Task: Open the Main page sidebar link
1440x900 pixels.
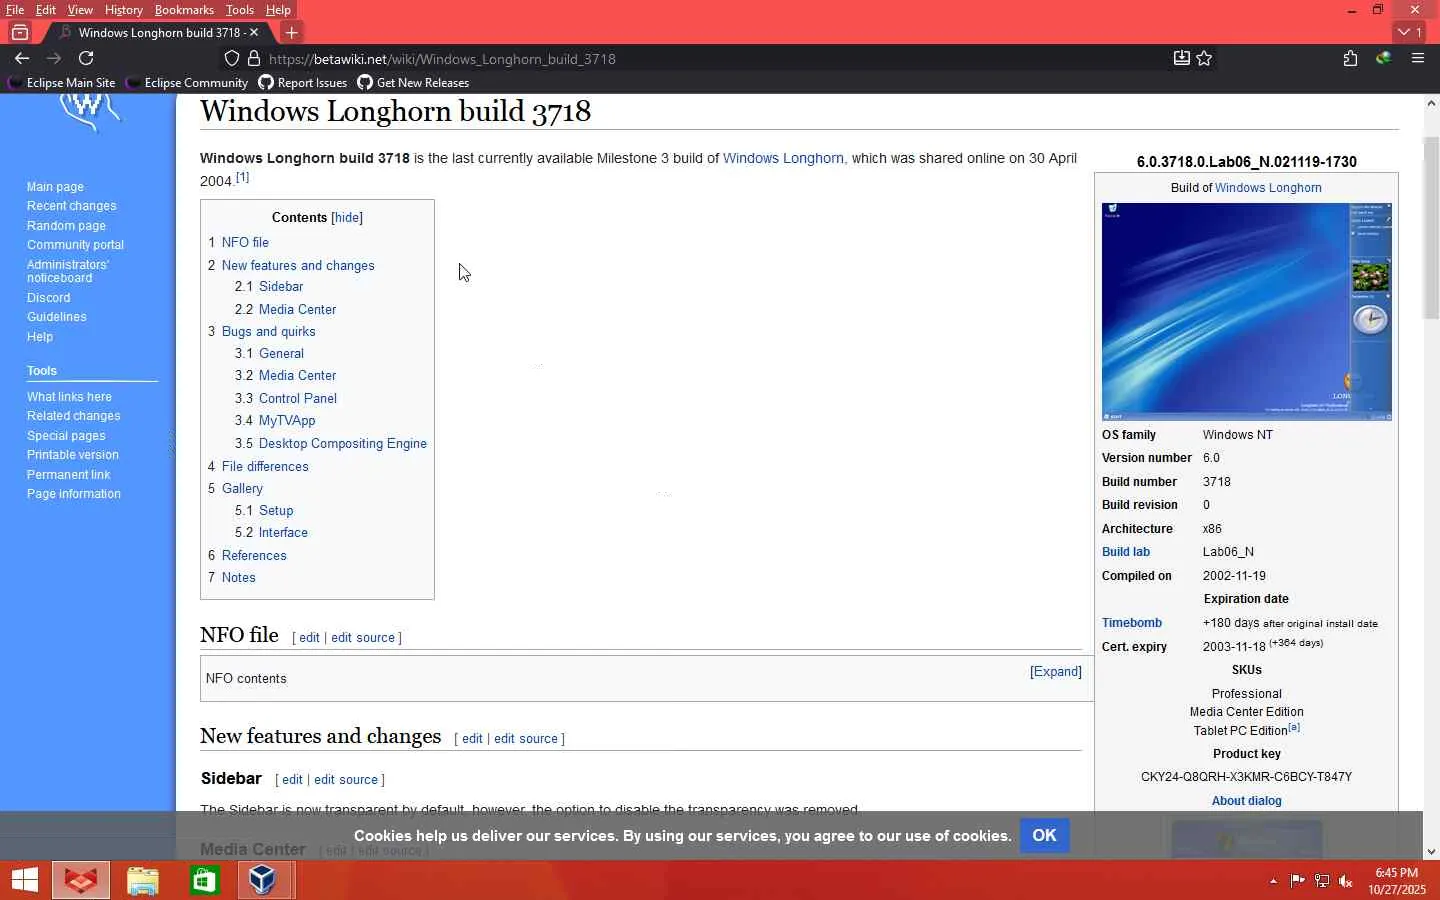Action: click(x=55, y=187)
